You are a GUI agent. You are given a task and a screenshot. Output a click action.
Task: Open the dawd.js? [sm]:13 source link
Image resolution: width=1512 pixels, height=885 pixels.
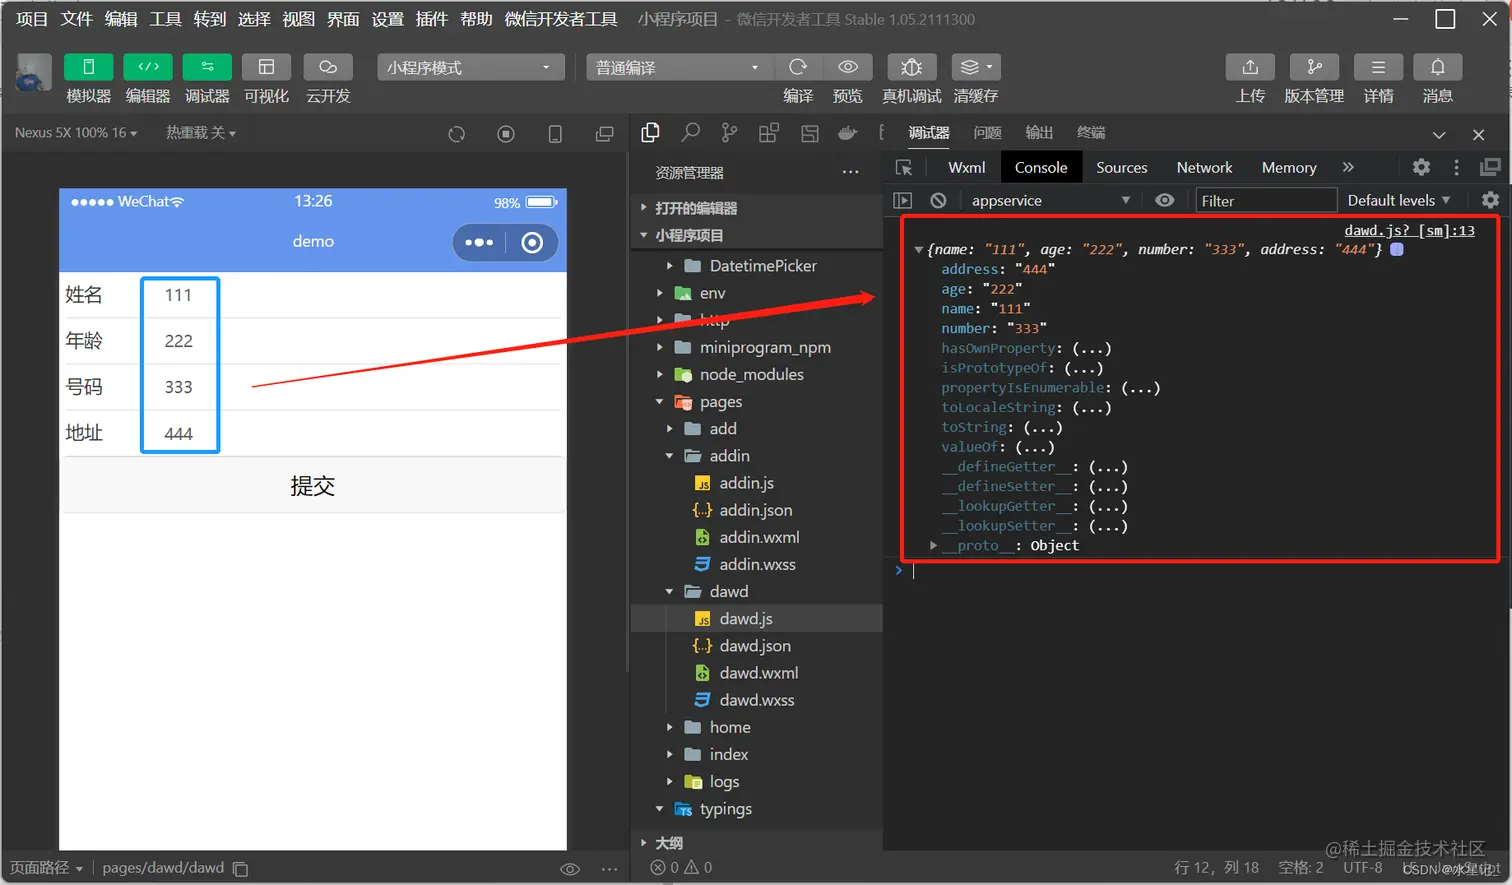(x=1409, y=230)
